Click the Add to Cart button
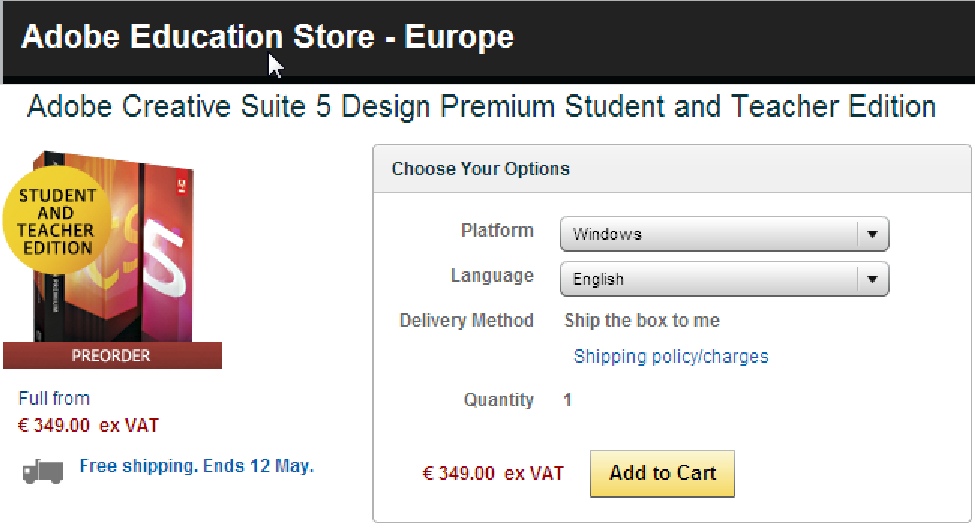975x528 pixels. coord(662,473)
